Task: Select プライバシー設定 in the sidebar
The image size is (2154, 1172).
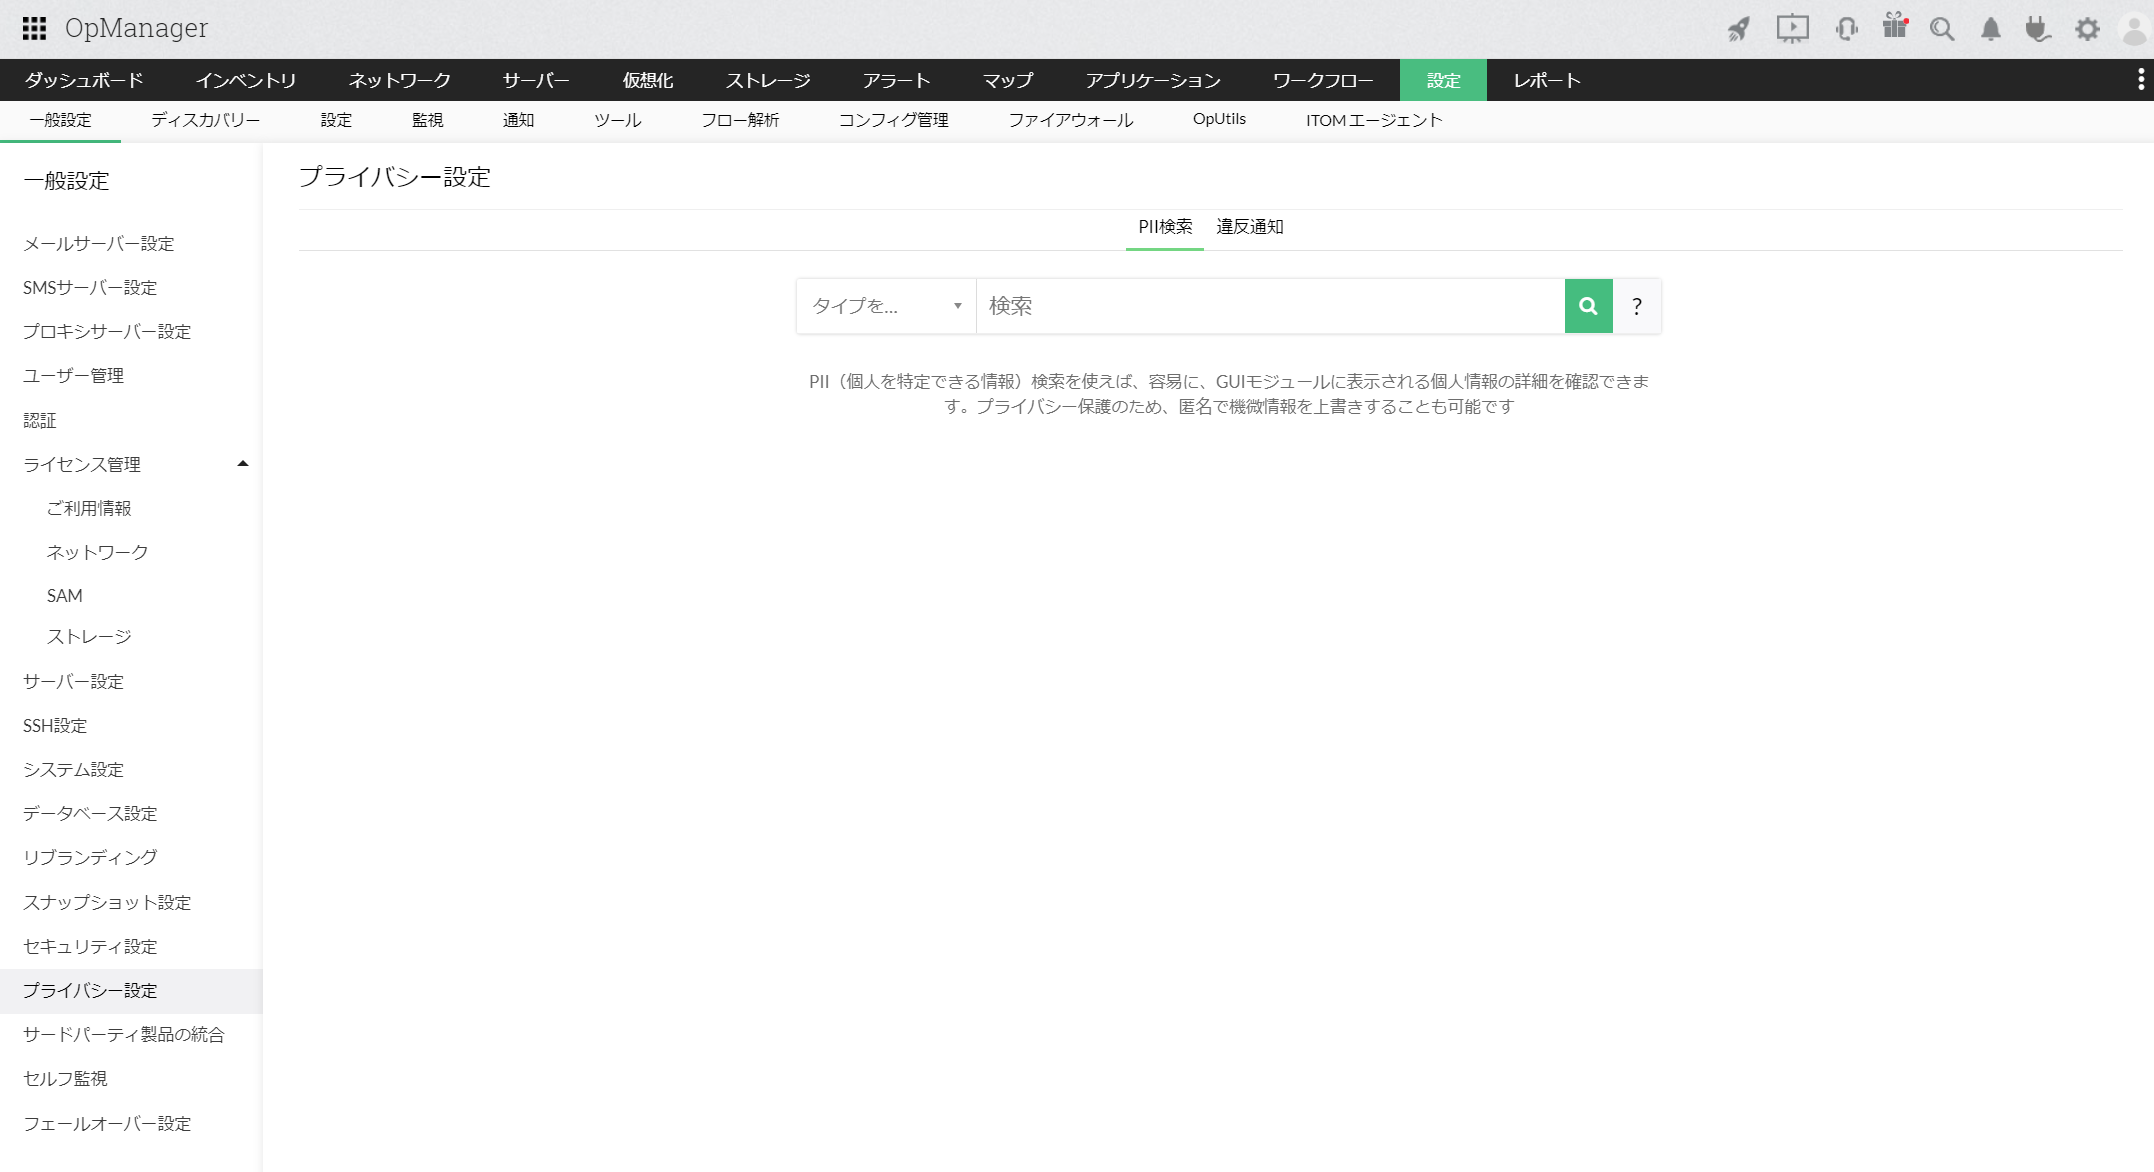Action: 89,991
